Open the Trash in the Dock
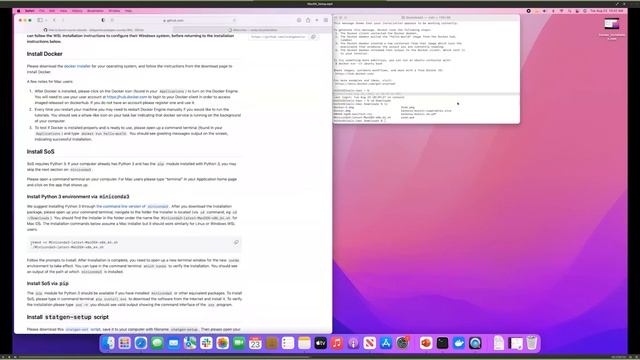 pos(531,343)
